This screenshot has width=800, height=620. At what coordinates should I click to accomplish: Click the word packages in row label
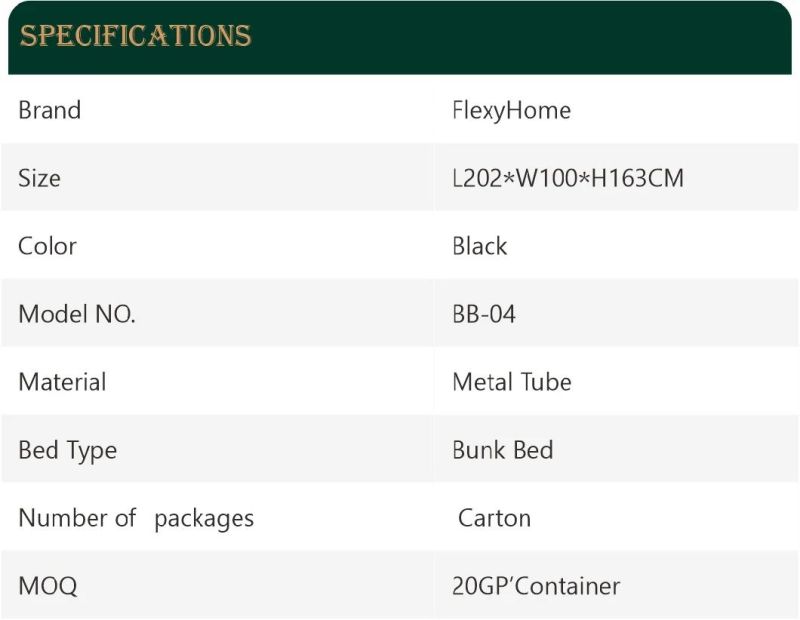204,520
